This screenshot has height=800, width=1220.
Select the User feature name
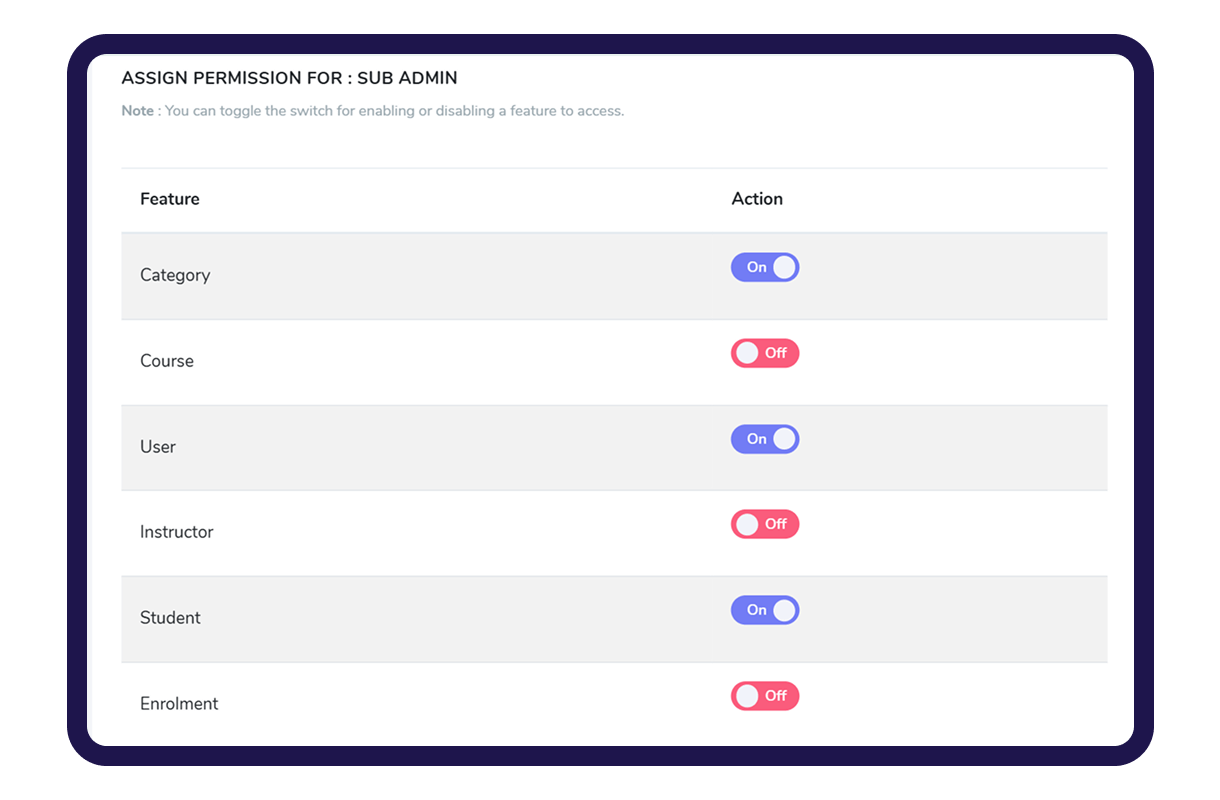[x=158, y=447]
